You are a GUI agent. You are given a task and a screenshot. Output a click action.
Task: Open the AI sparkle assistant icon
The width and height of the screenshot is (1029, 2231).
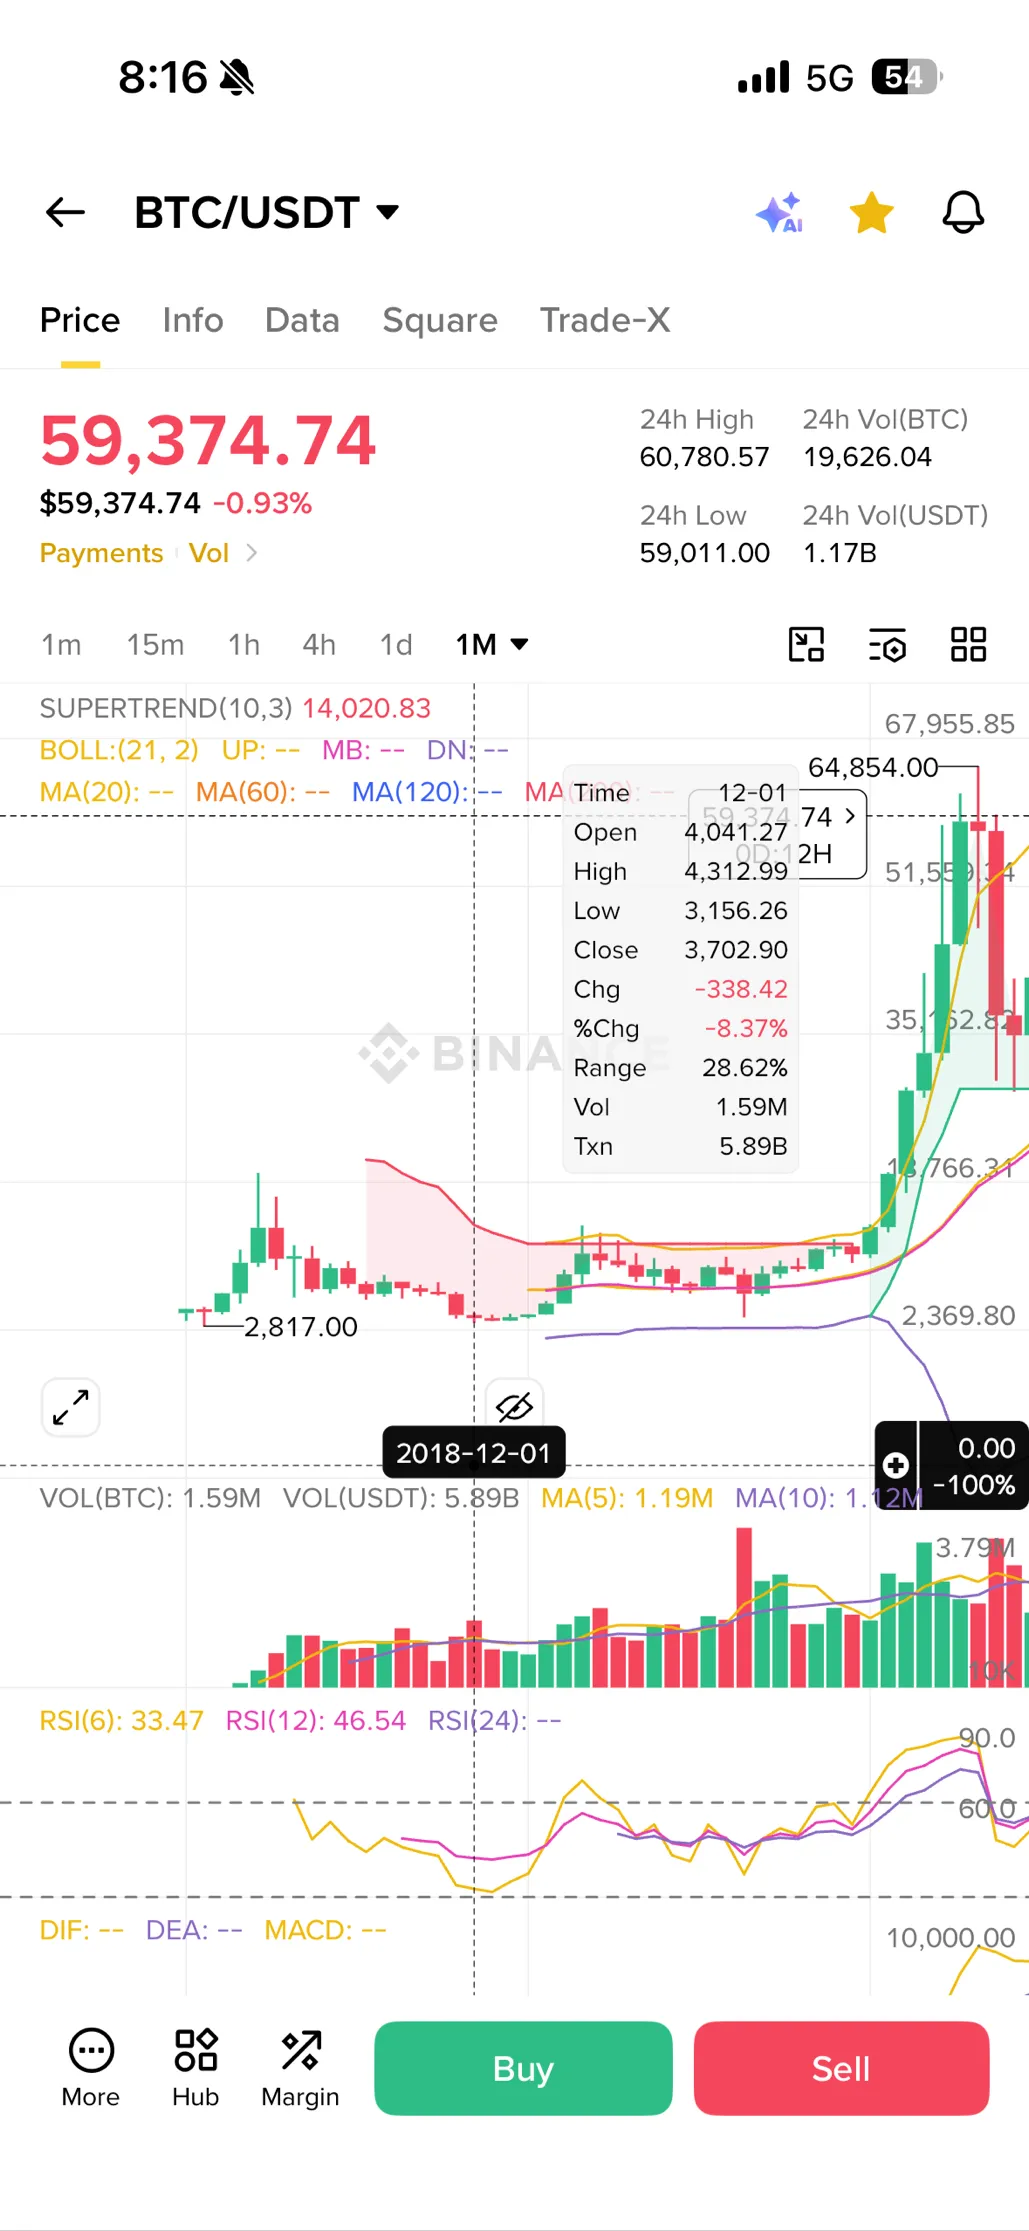click(x=780, y=212)
